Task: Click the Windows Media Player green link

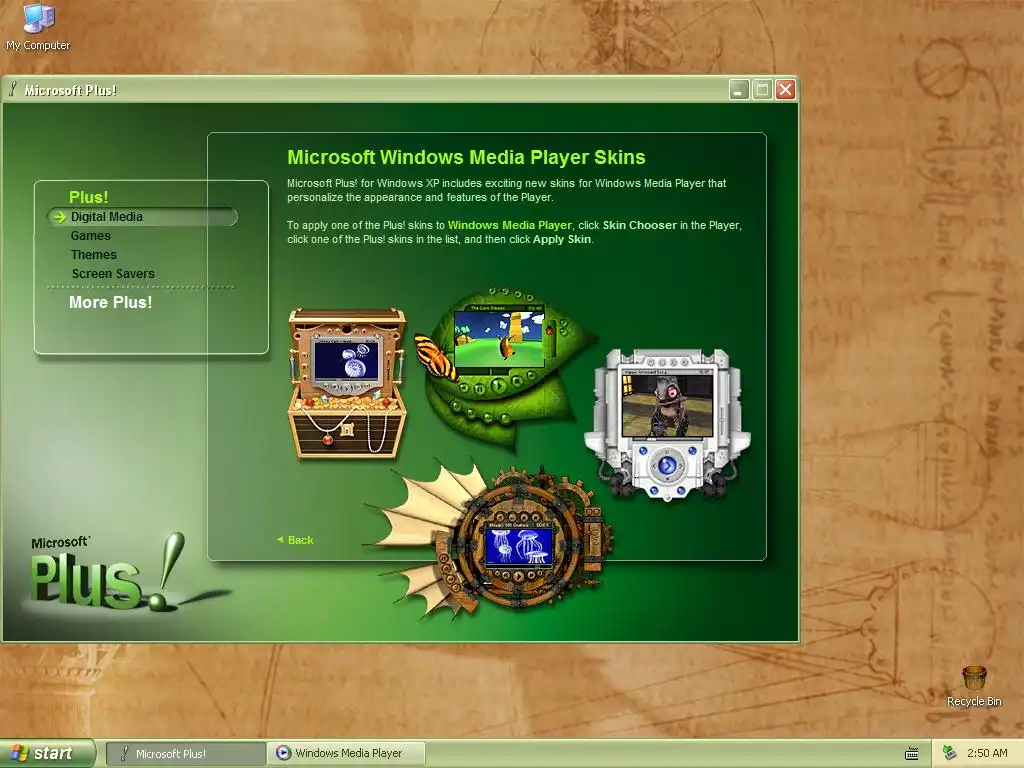Action: [x=509, y=225]
